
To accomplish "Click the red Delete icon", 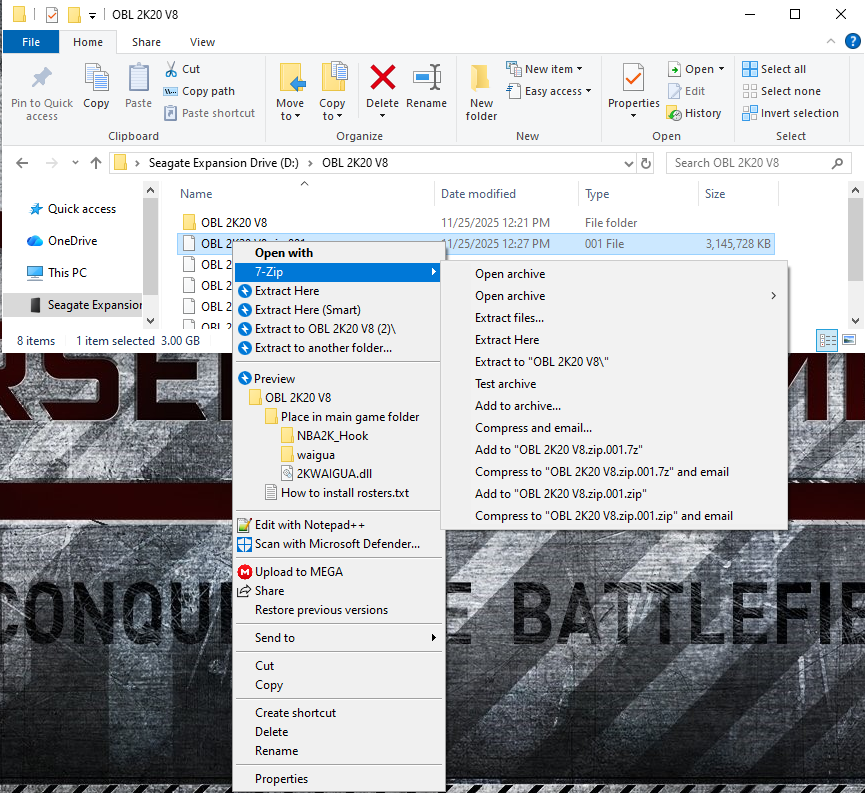I will click(x=382, y=77).
